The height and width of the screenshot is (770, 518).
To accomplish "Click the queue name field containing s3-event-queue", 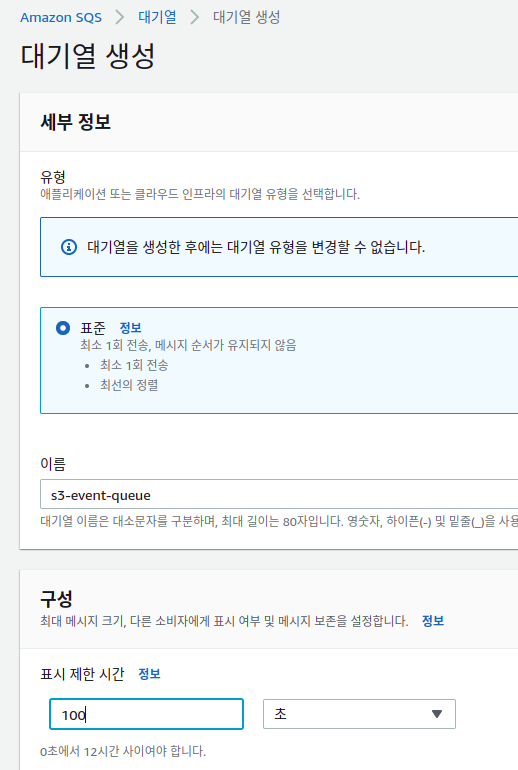I will (x=279, y=494).
